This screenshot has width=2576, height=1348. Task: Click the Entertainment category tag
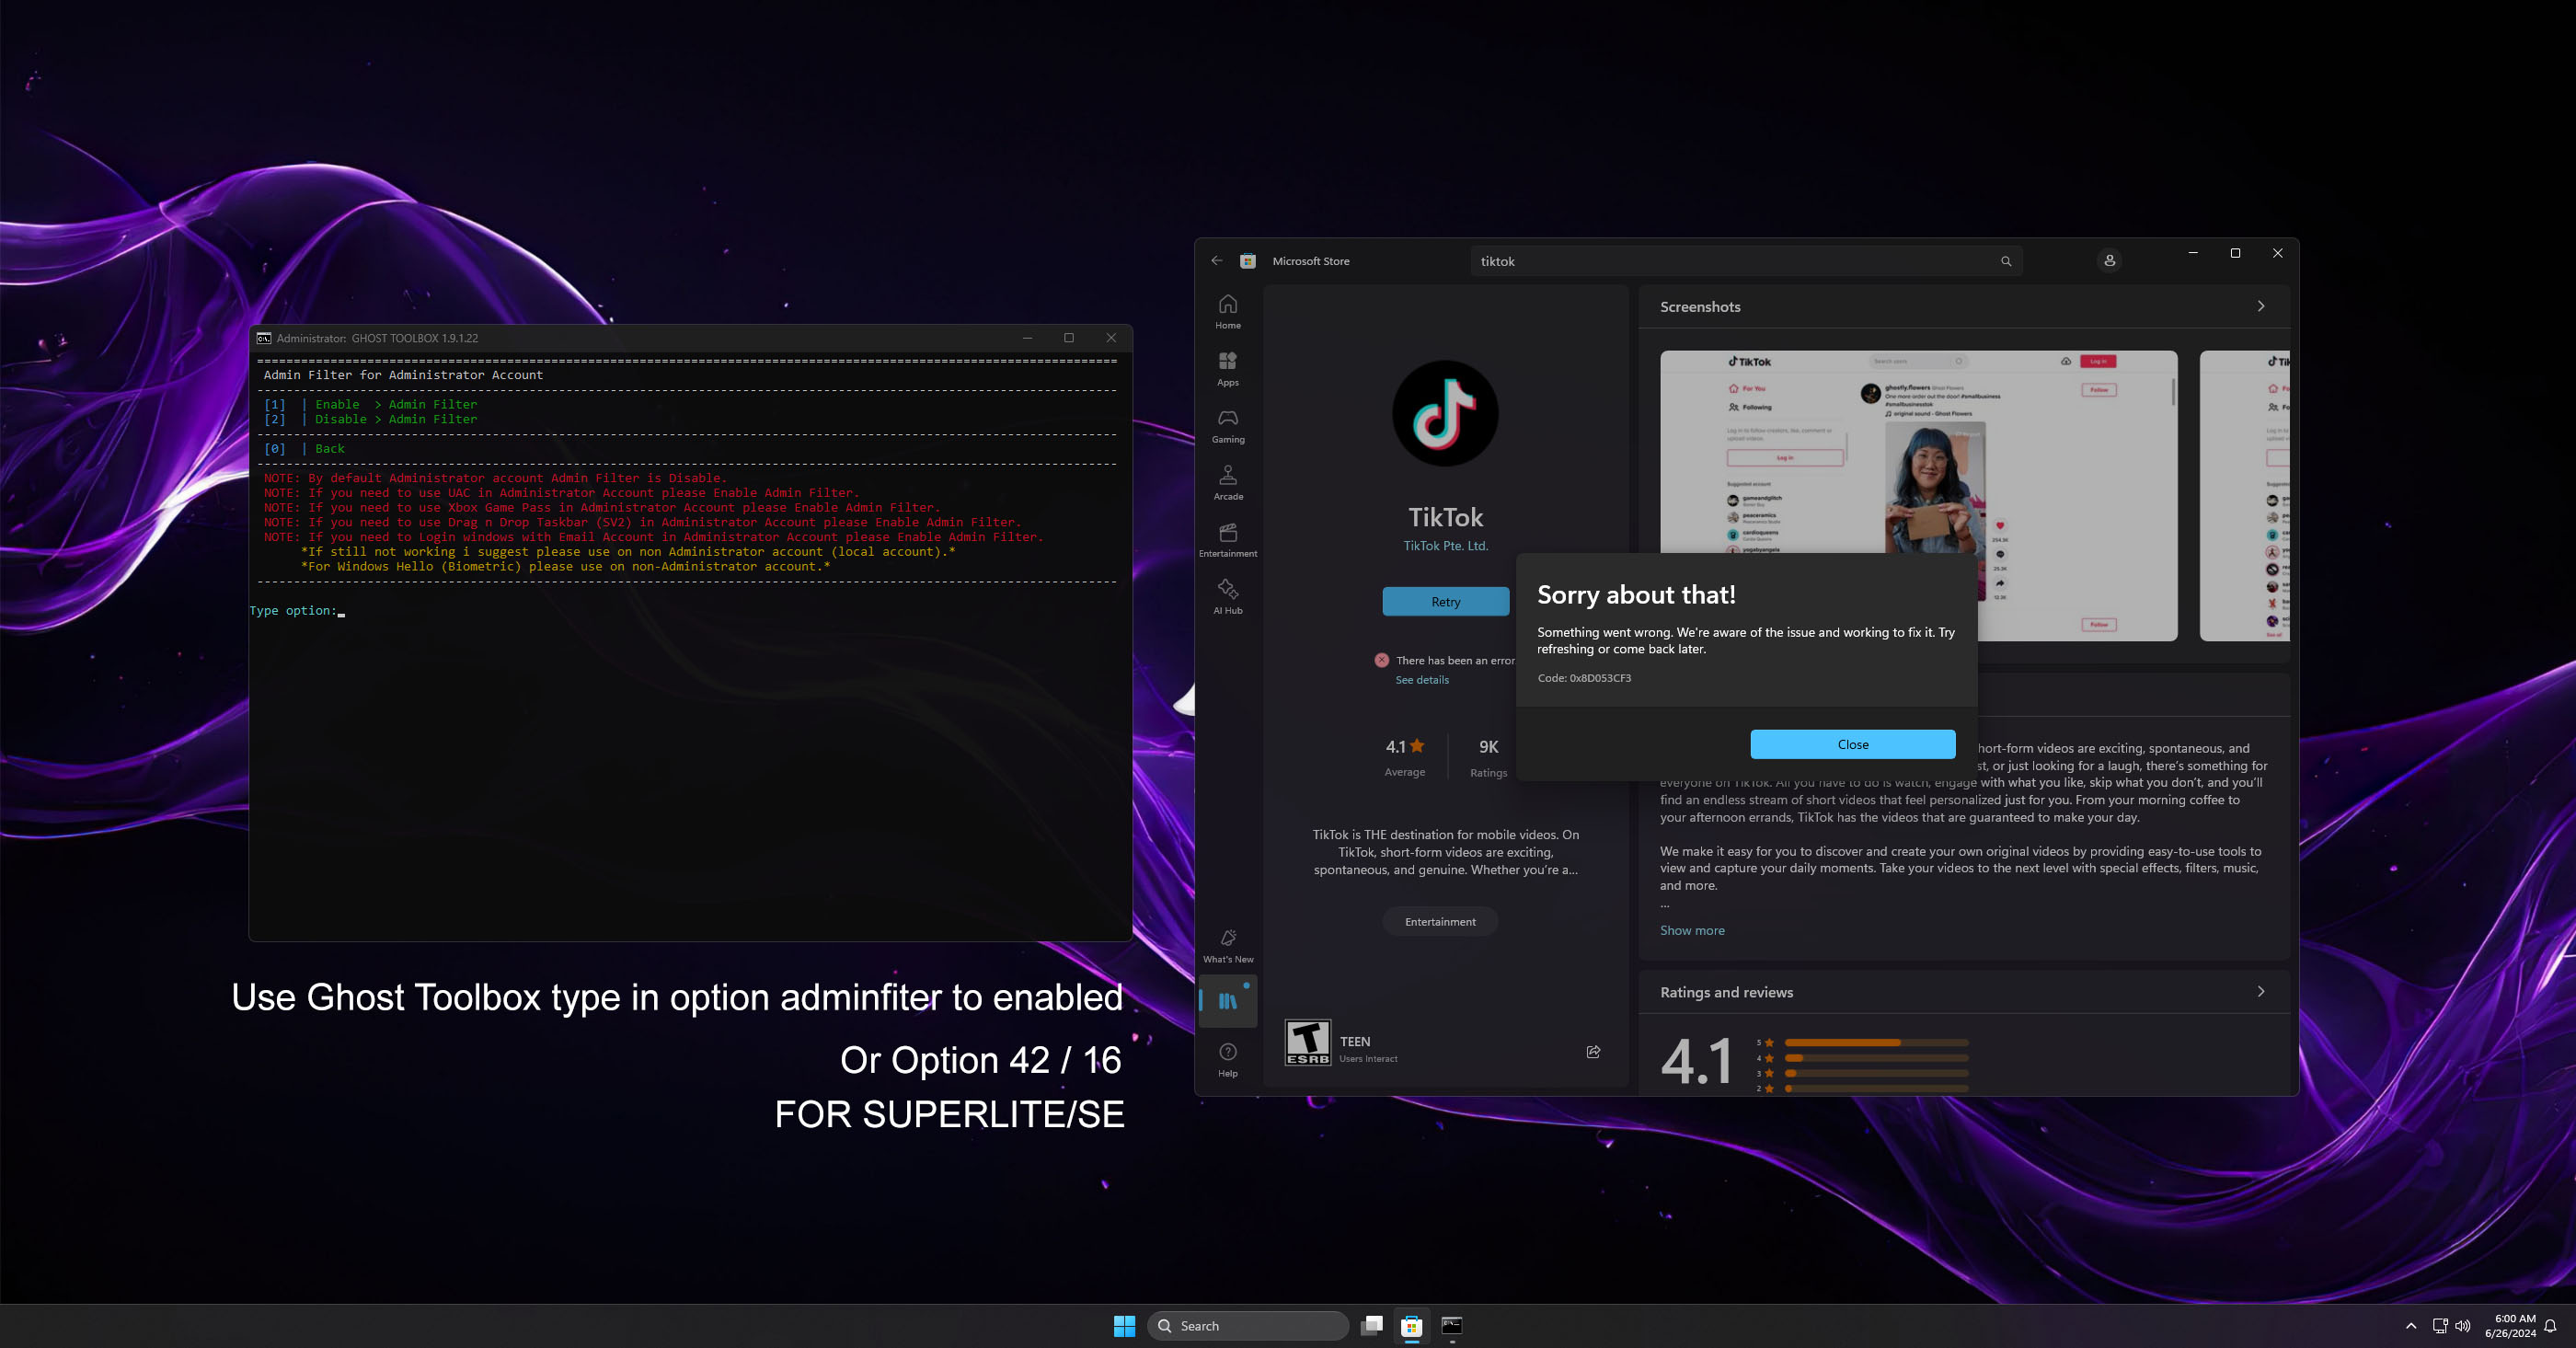[x=1440, y=922]
